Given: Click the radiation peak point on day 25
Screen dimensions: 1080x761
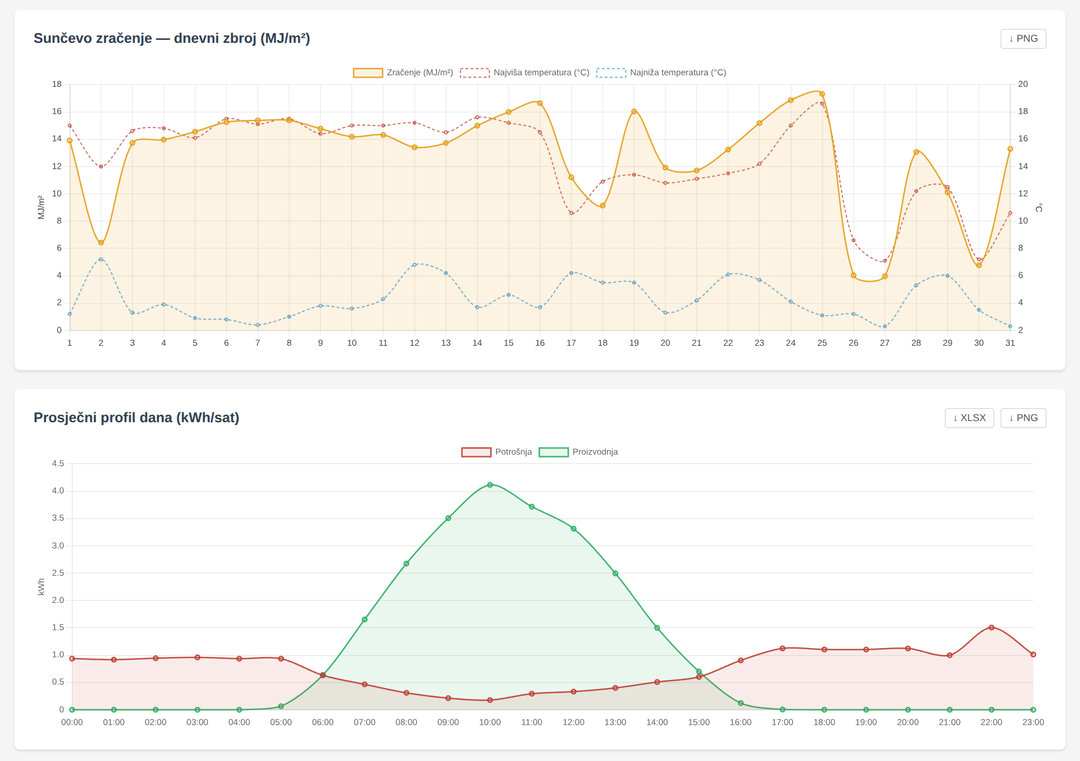Looking at the screenshot, I should pyautogui.click(x=822, y=94).
